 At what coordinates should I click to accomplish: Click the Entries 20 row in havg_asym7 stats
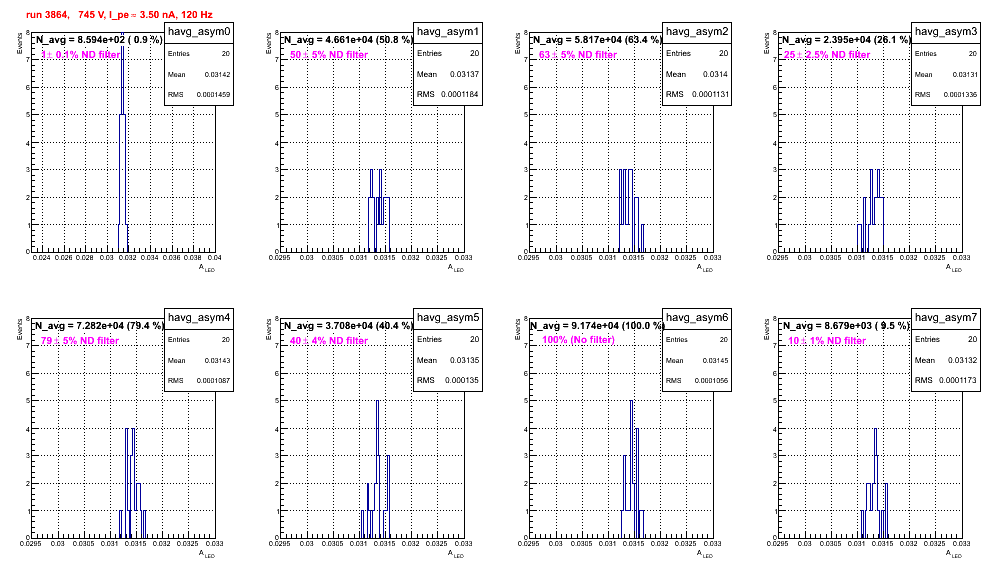pyautogui.click(x=946, y=339)
